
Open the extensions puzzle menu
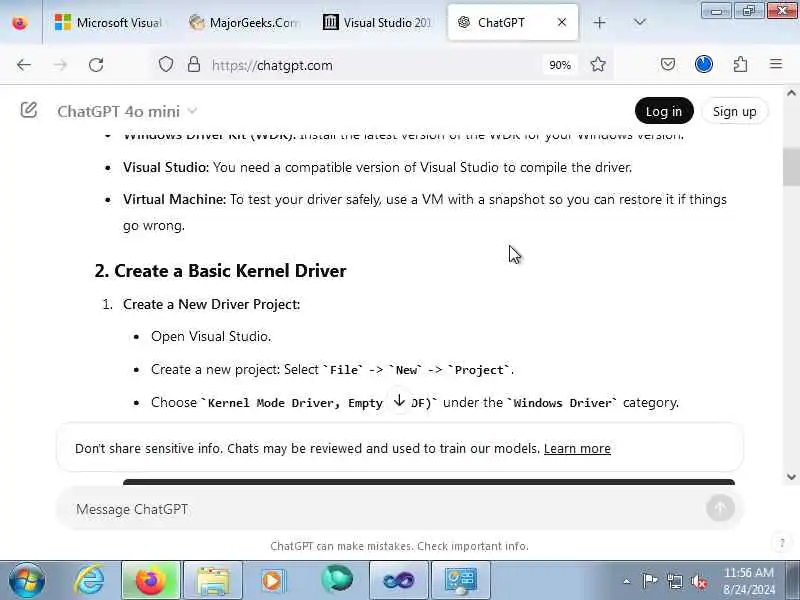740,64
